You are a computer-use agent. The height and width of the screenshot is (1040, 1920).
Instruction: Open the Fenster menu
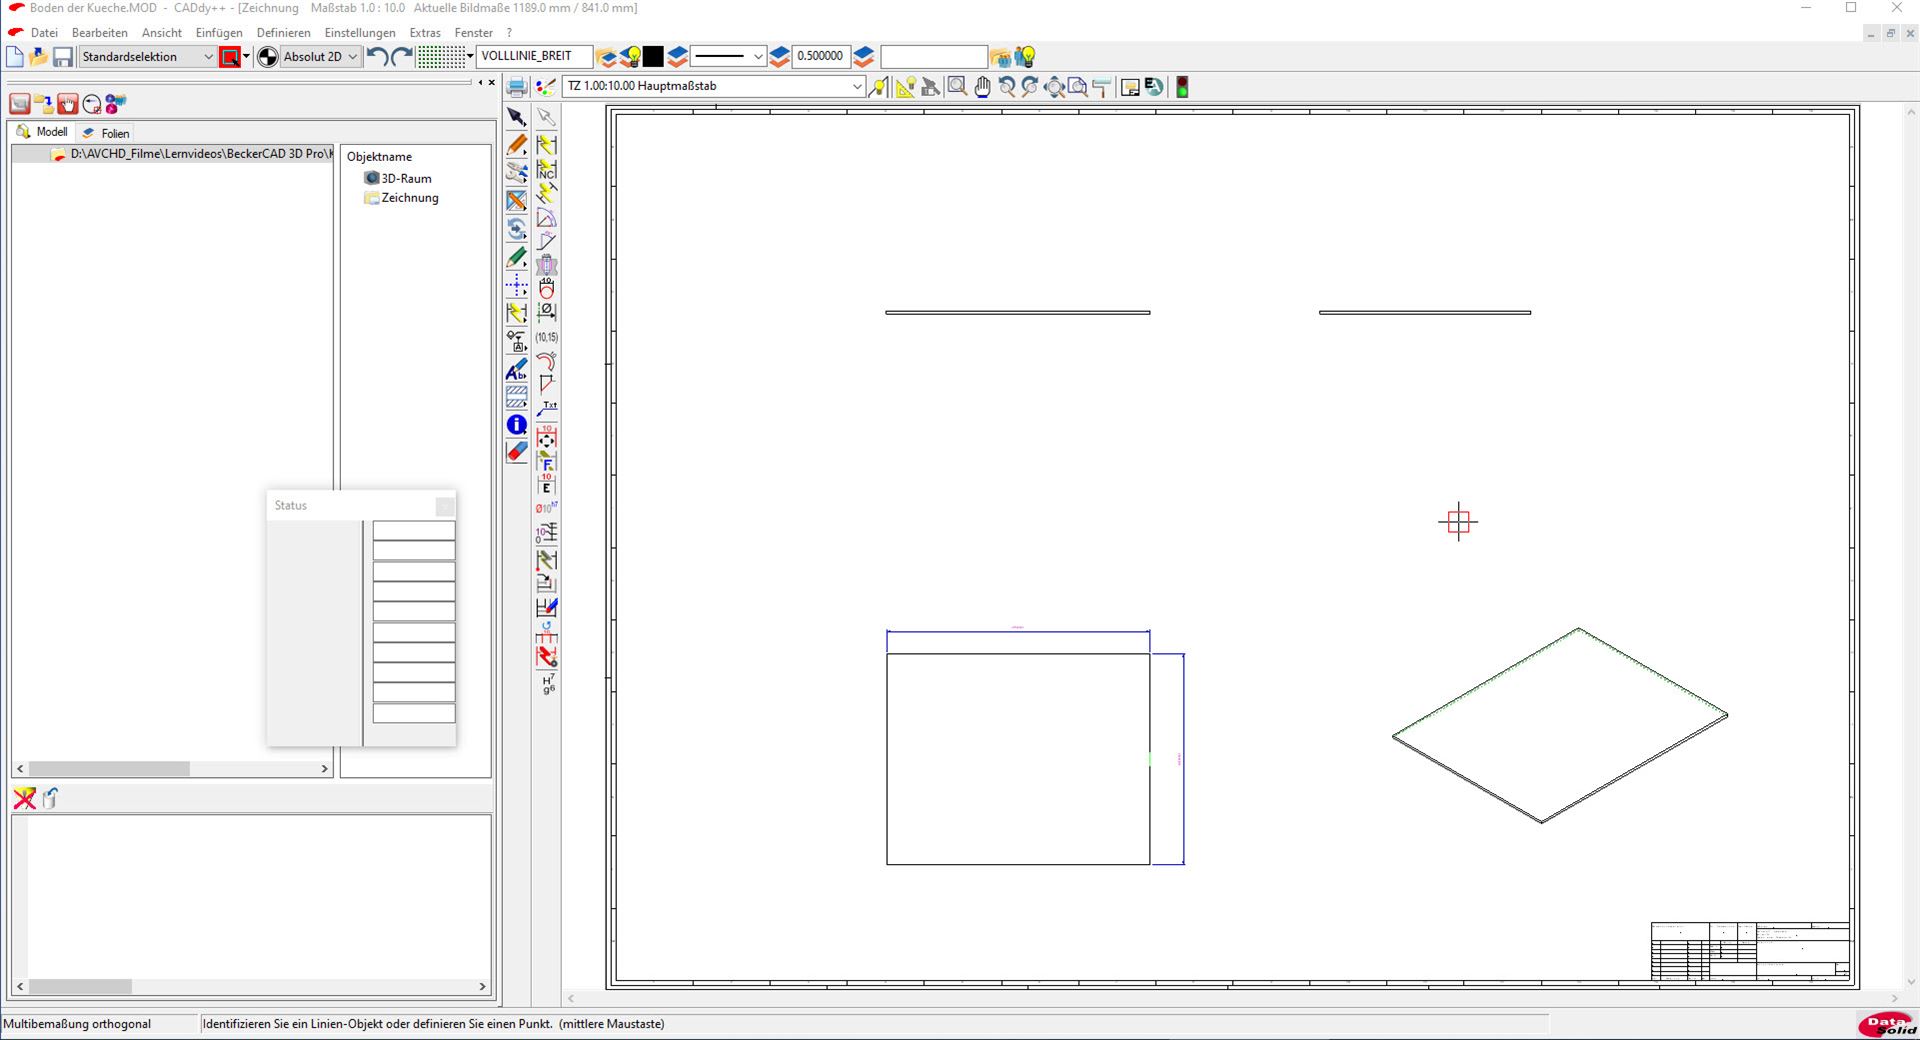(x=474, y=33)
